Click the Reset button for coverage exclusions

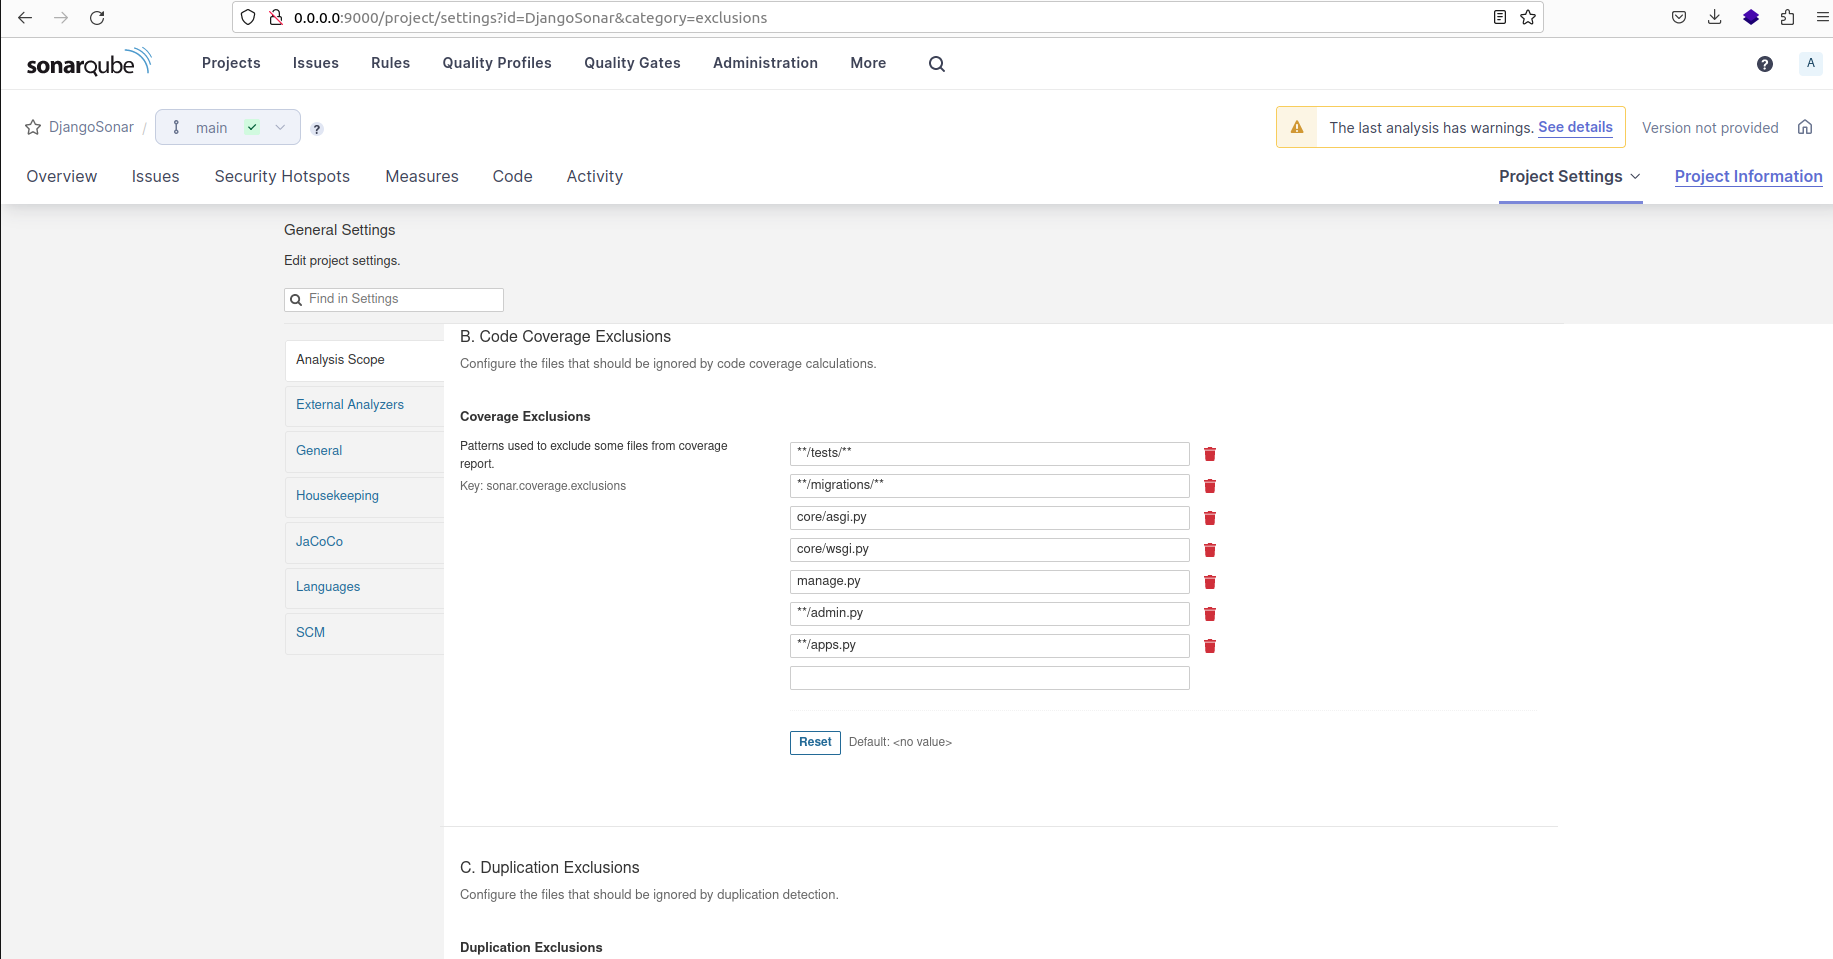tap(815, 742)
